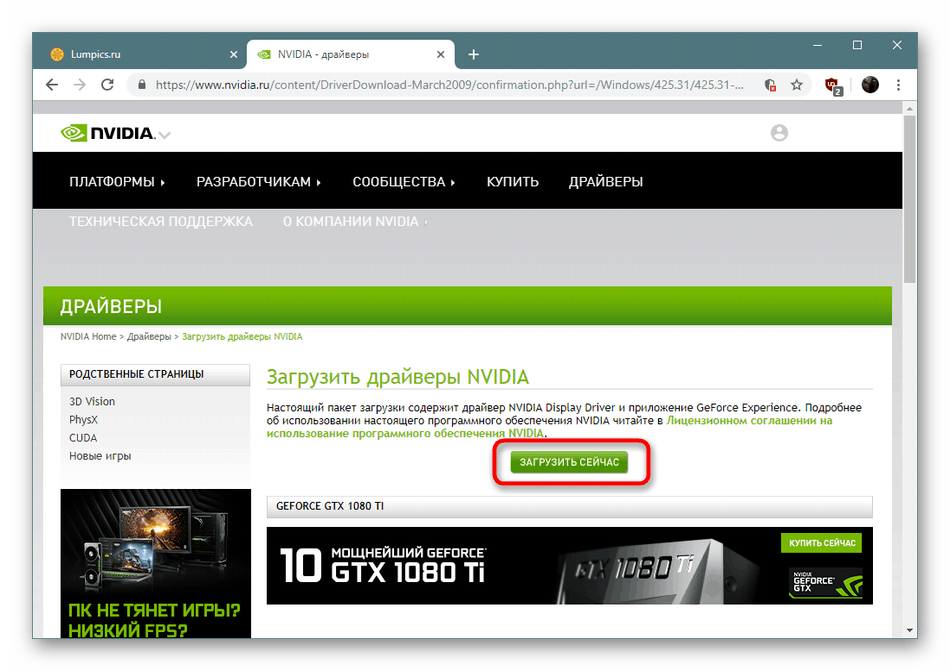Maximize the browser window
This screenshot has width=950, height=671.
tap(857, 45)
